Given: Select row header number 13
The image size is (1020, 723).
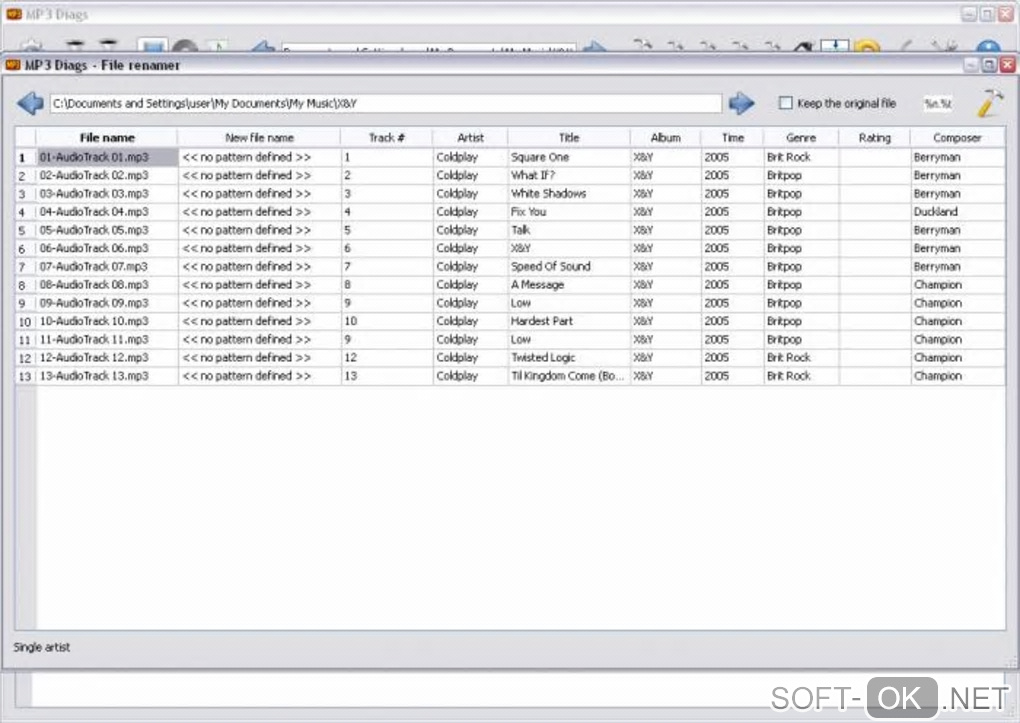Looking at the screenshot, I should point(25,375).
